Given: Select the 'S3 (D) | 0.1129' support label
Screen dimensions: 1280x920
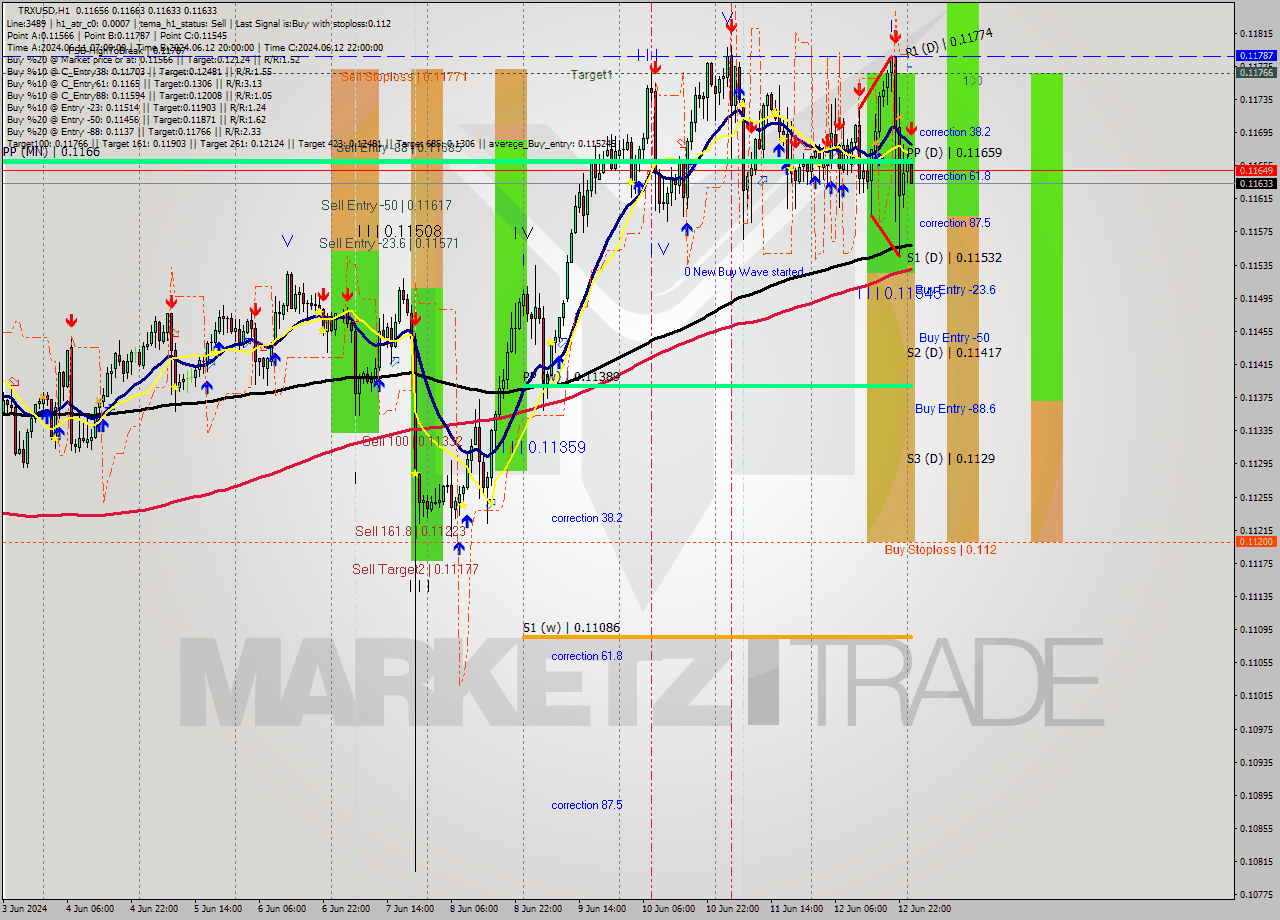Looking at the screenshot, I should click(950, 459).
